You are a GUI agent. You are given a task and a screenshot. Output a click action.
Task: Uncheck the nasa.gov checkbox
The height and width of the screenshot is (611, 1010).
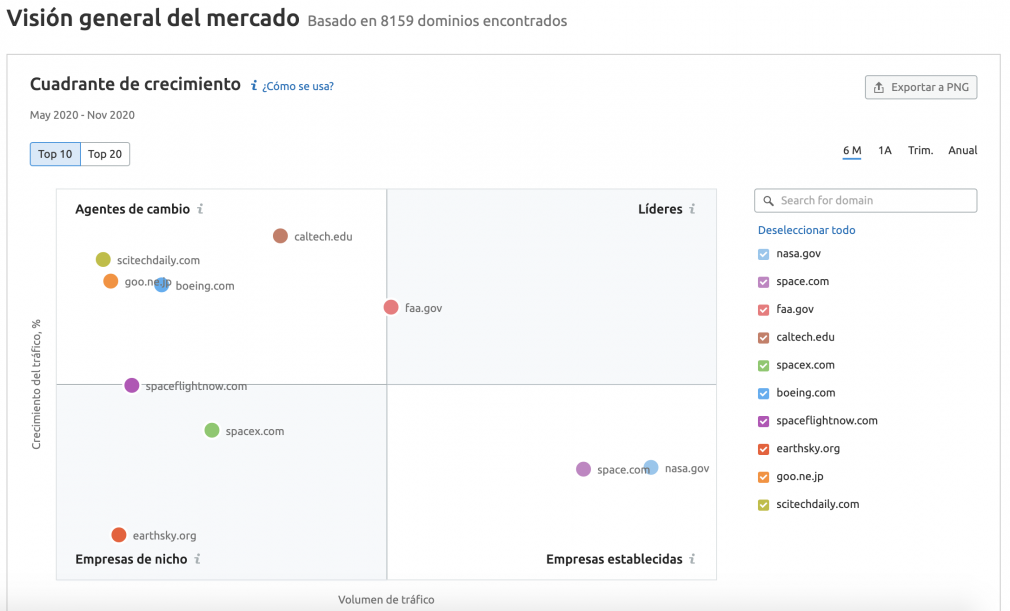pyautogui.click(x=763, y=254)
